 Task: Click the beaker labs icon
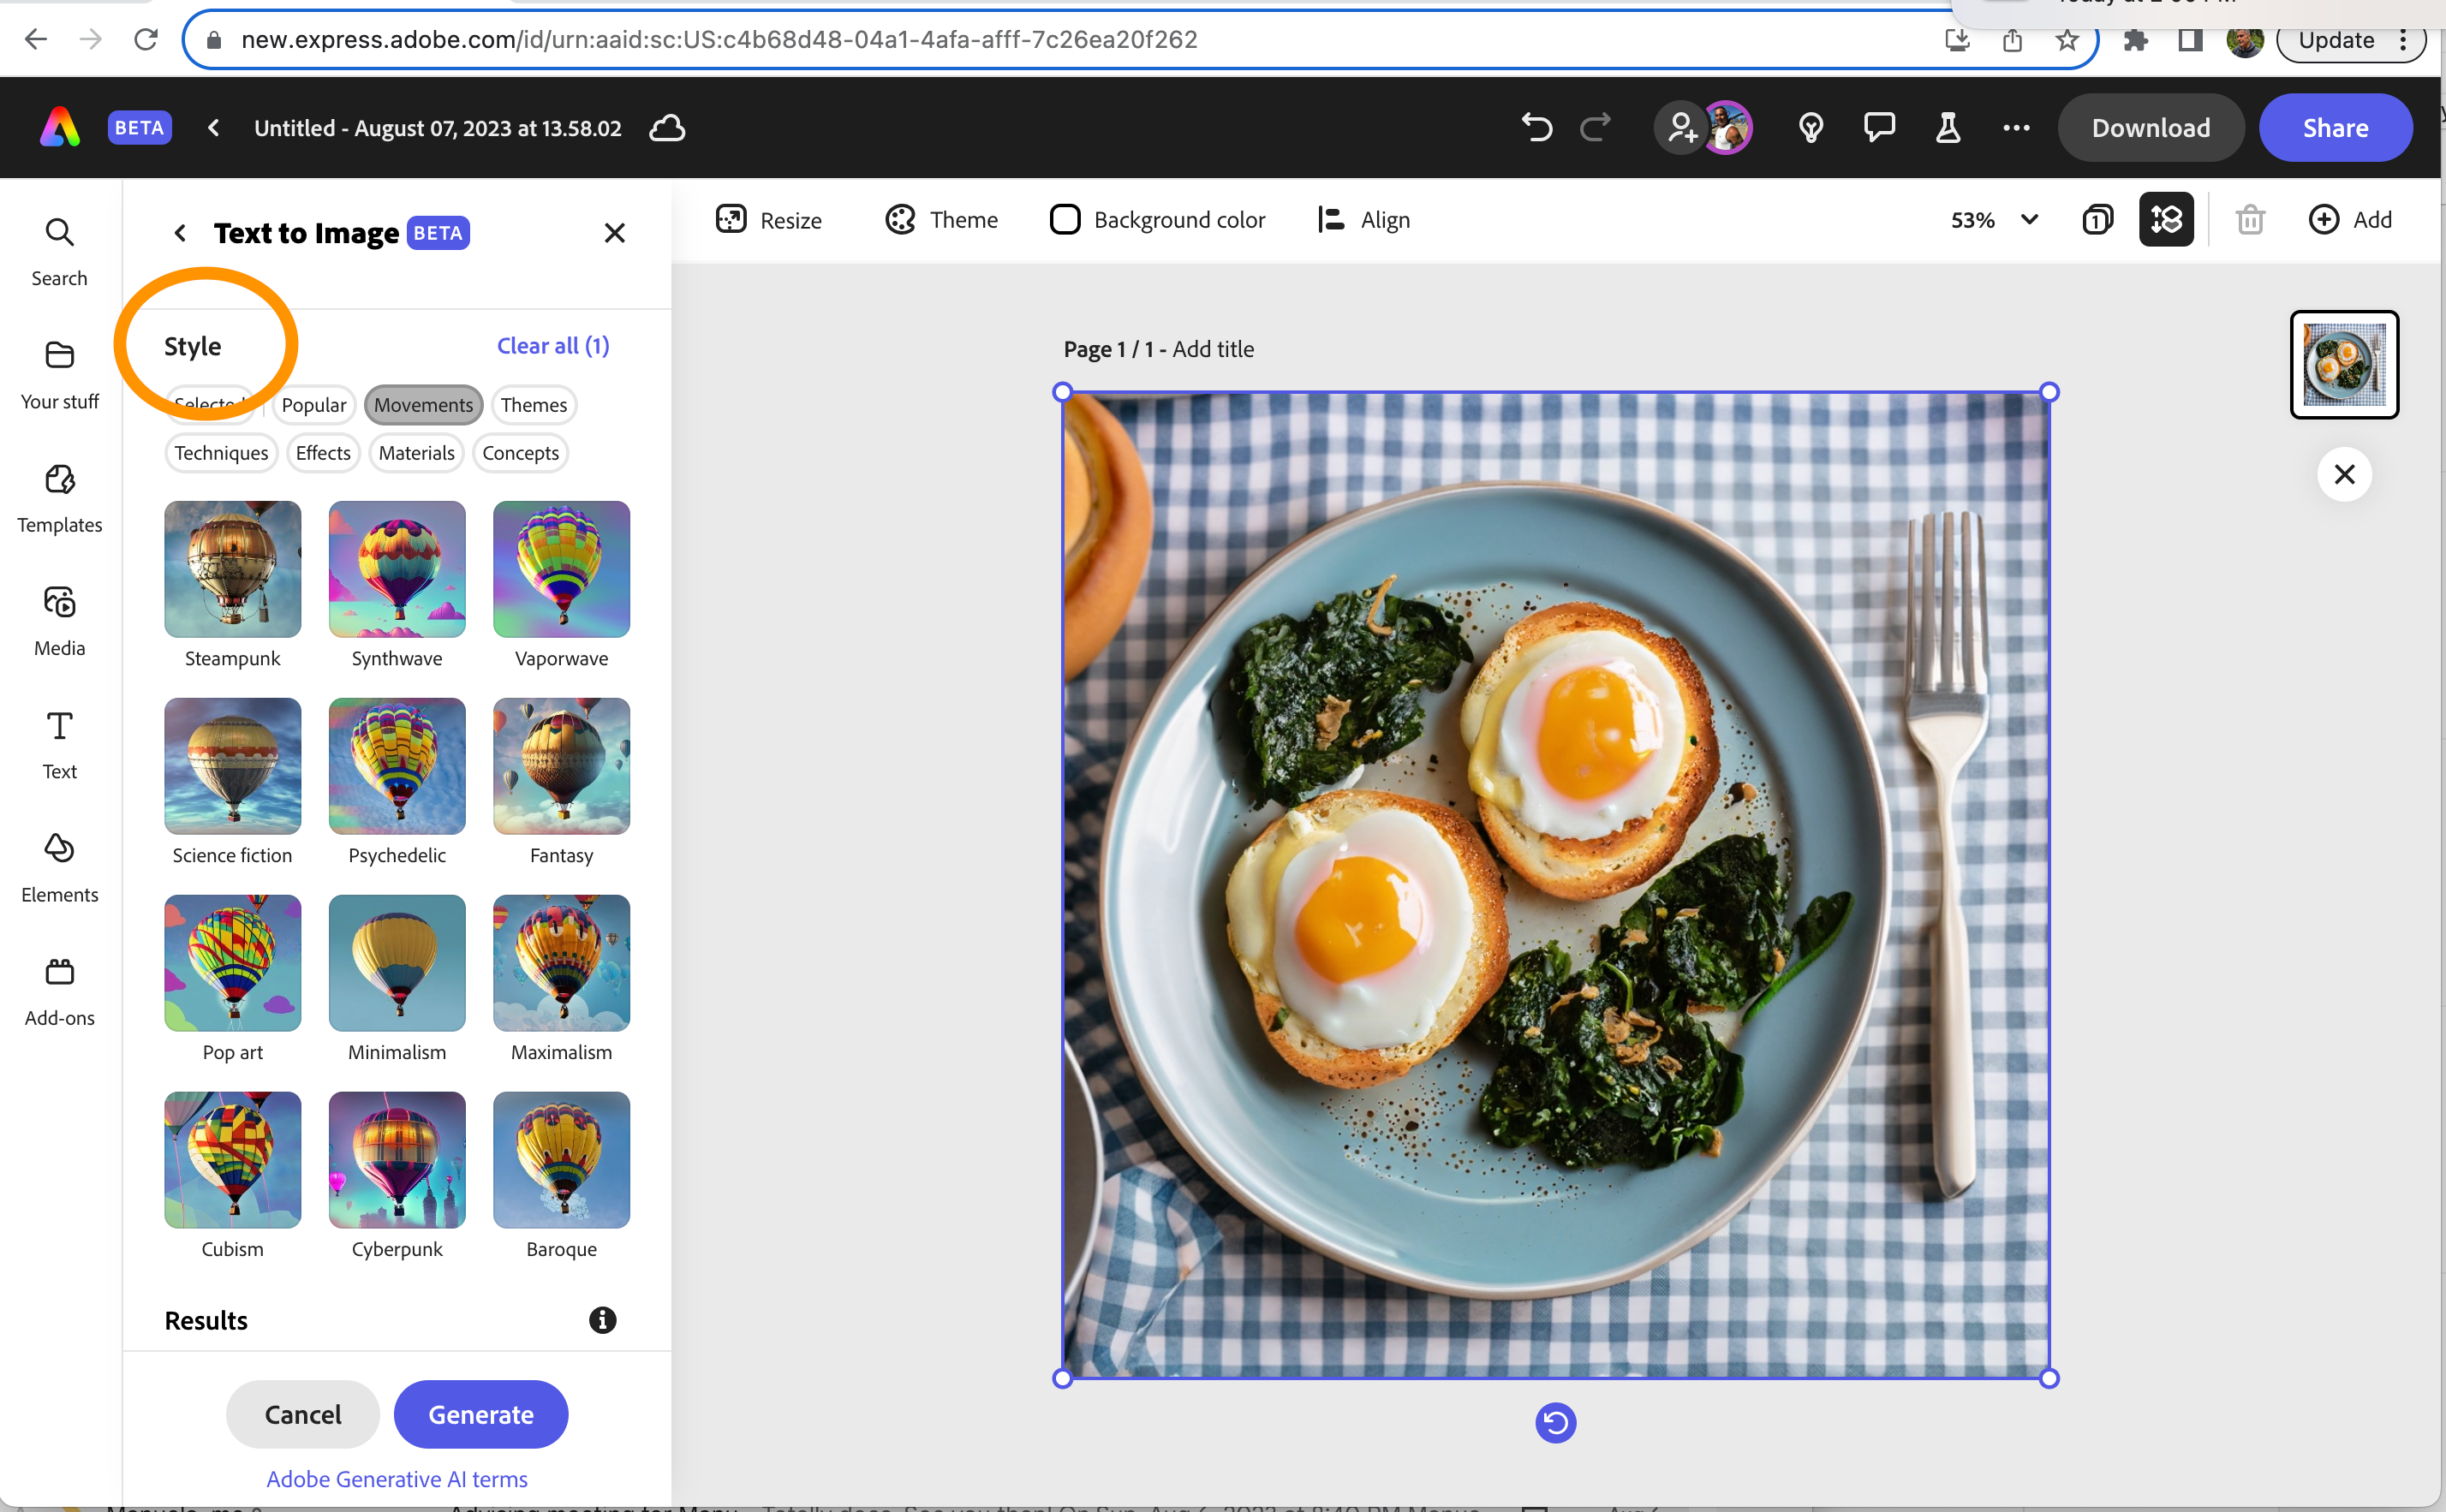pos(1947,128)
